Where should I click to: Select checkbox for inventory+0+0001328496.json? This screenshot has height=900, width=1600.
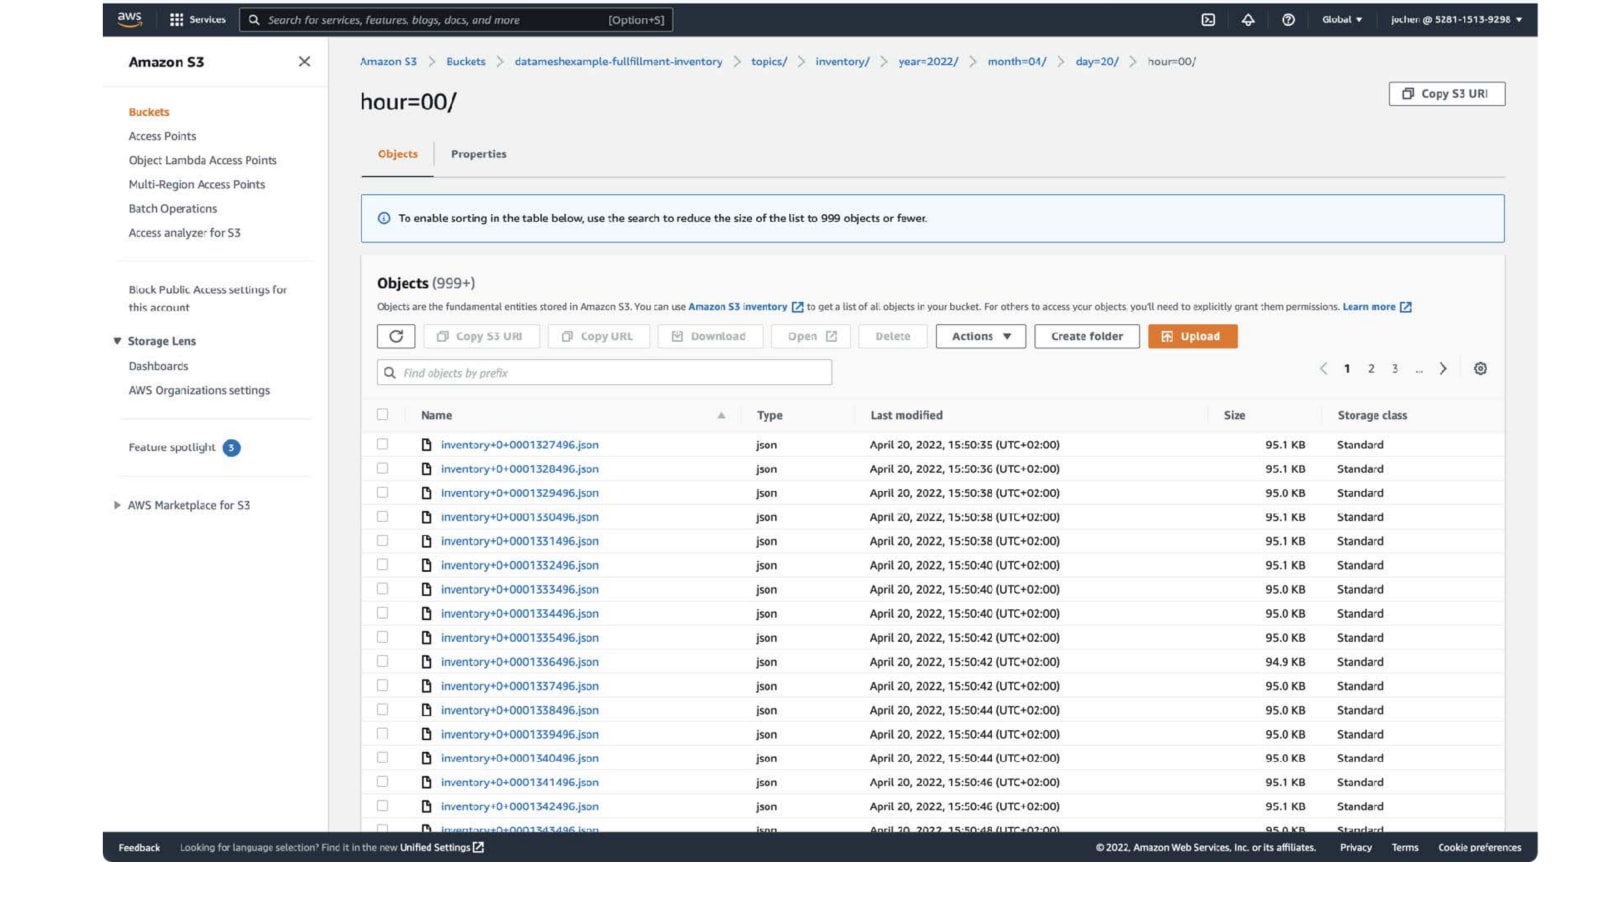(x=382, y=468)
